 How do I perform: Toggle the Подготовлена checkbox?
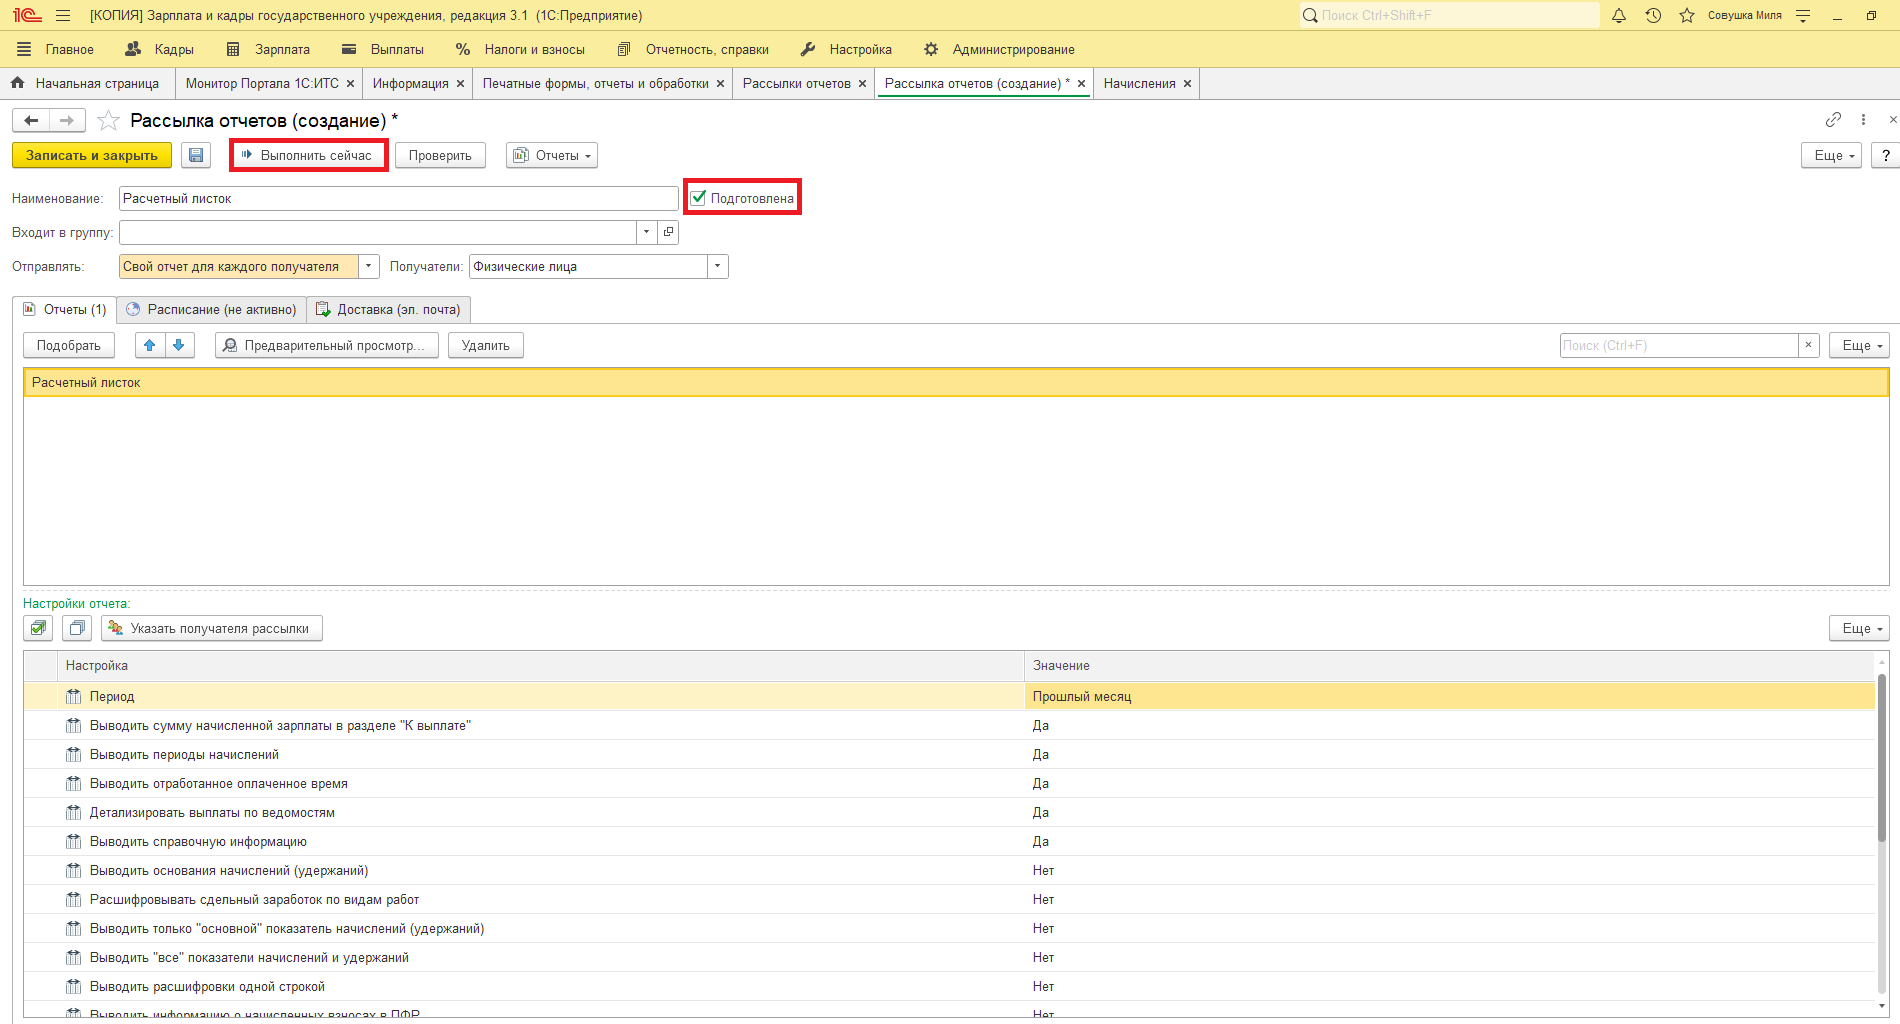tap(698, 198)
